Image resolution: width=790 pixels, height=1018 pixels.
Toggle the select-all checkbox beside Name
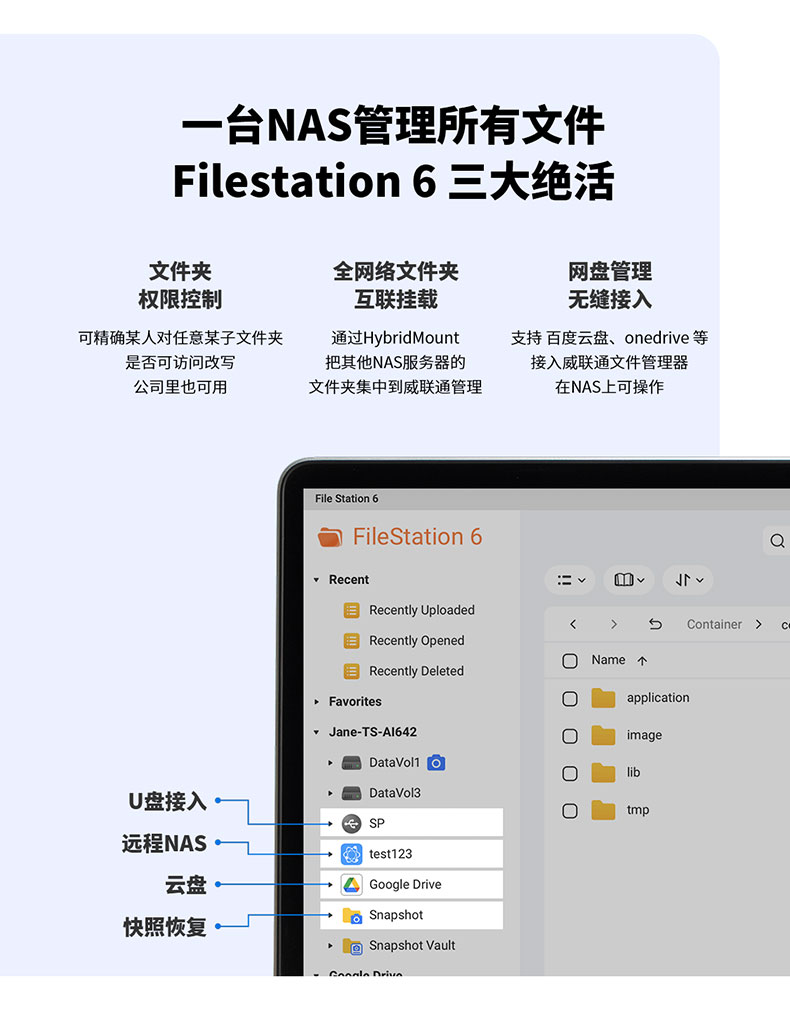point(570,661)
